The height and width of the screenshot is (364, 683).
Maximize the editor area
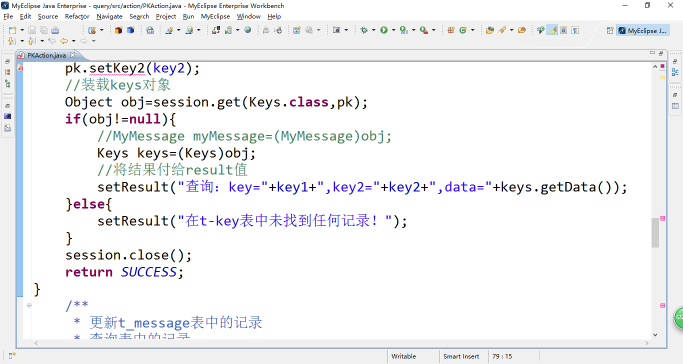coord(661,53)
